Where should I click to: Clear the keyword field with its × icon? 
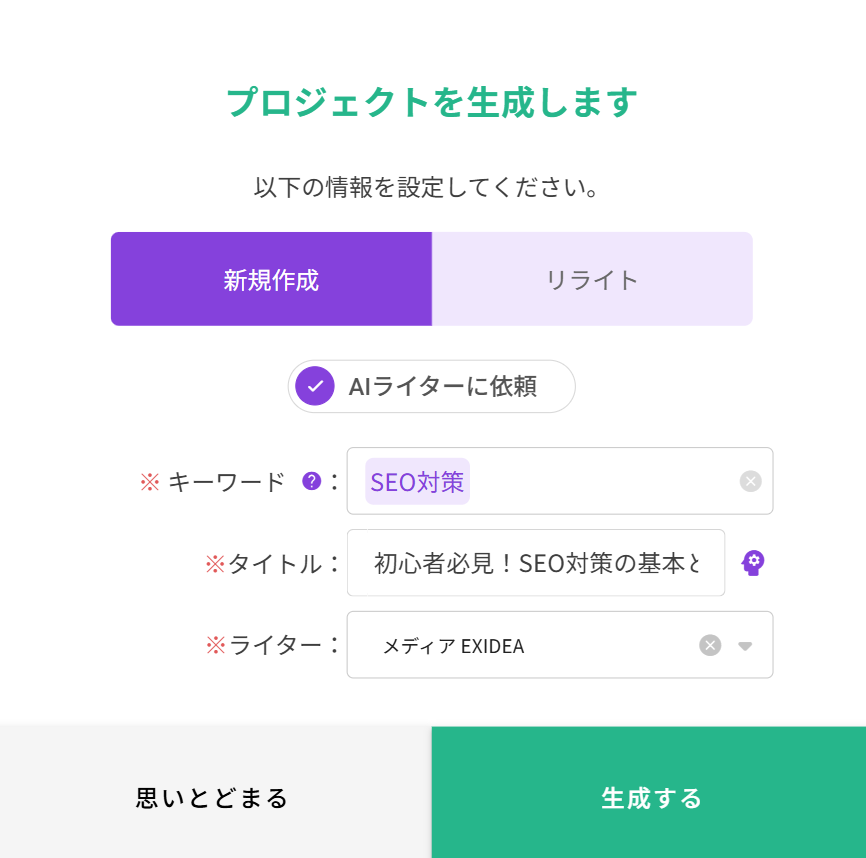(x=750, y=481)
